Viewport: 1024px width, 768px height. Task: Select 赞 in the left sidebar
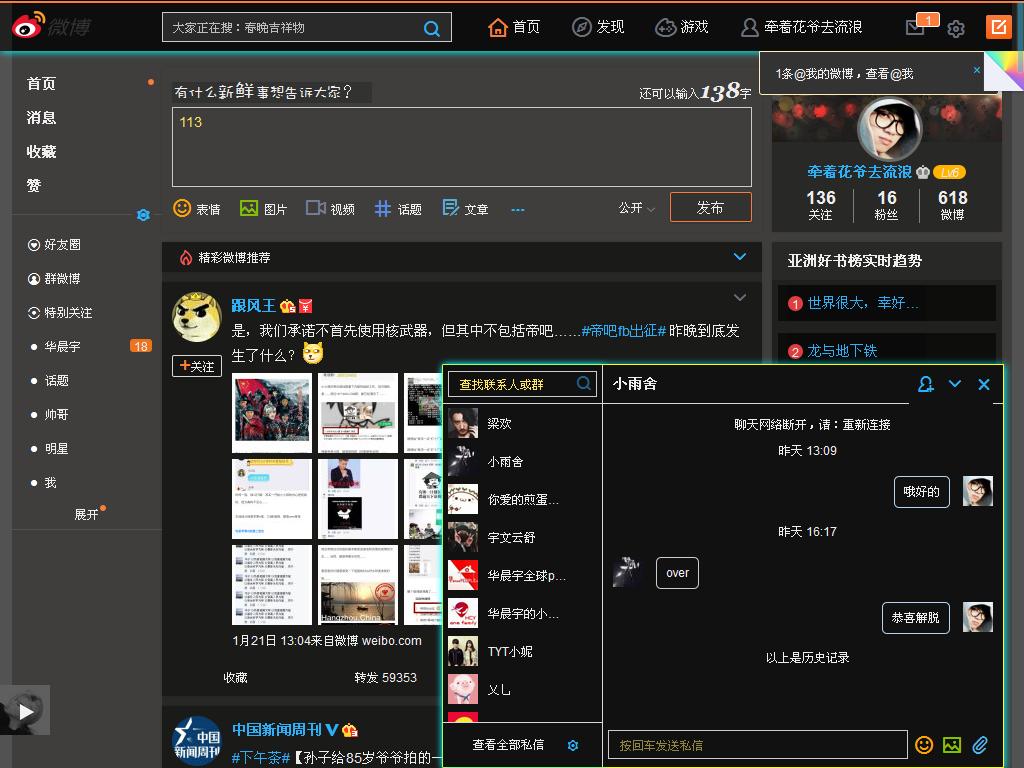tap(33, 185)
